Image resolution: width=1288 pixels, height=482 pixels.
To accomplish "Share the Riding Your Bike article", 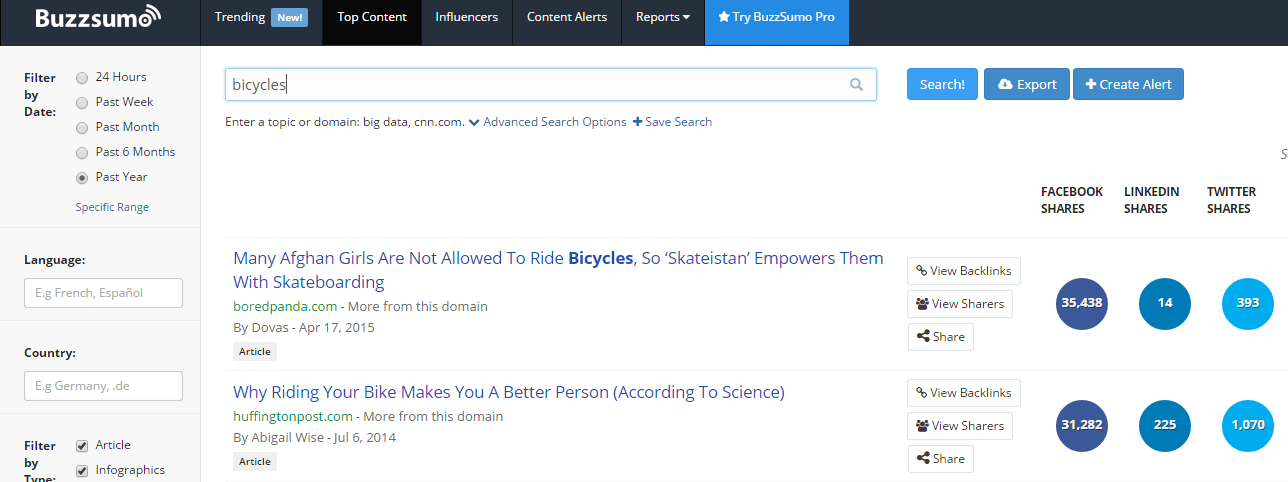I will (x=940, y=459).
